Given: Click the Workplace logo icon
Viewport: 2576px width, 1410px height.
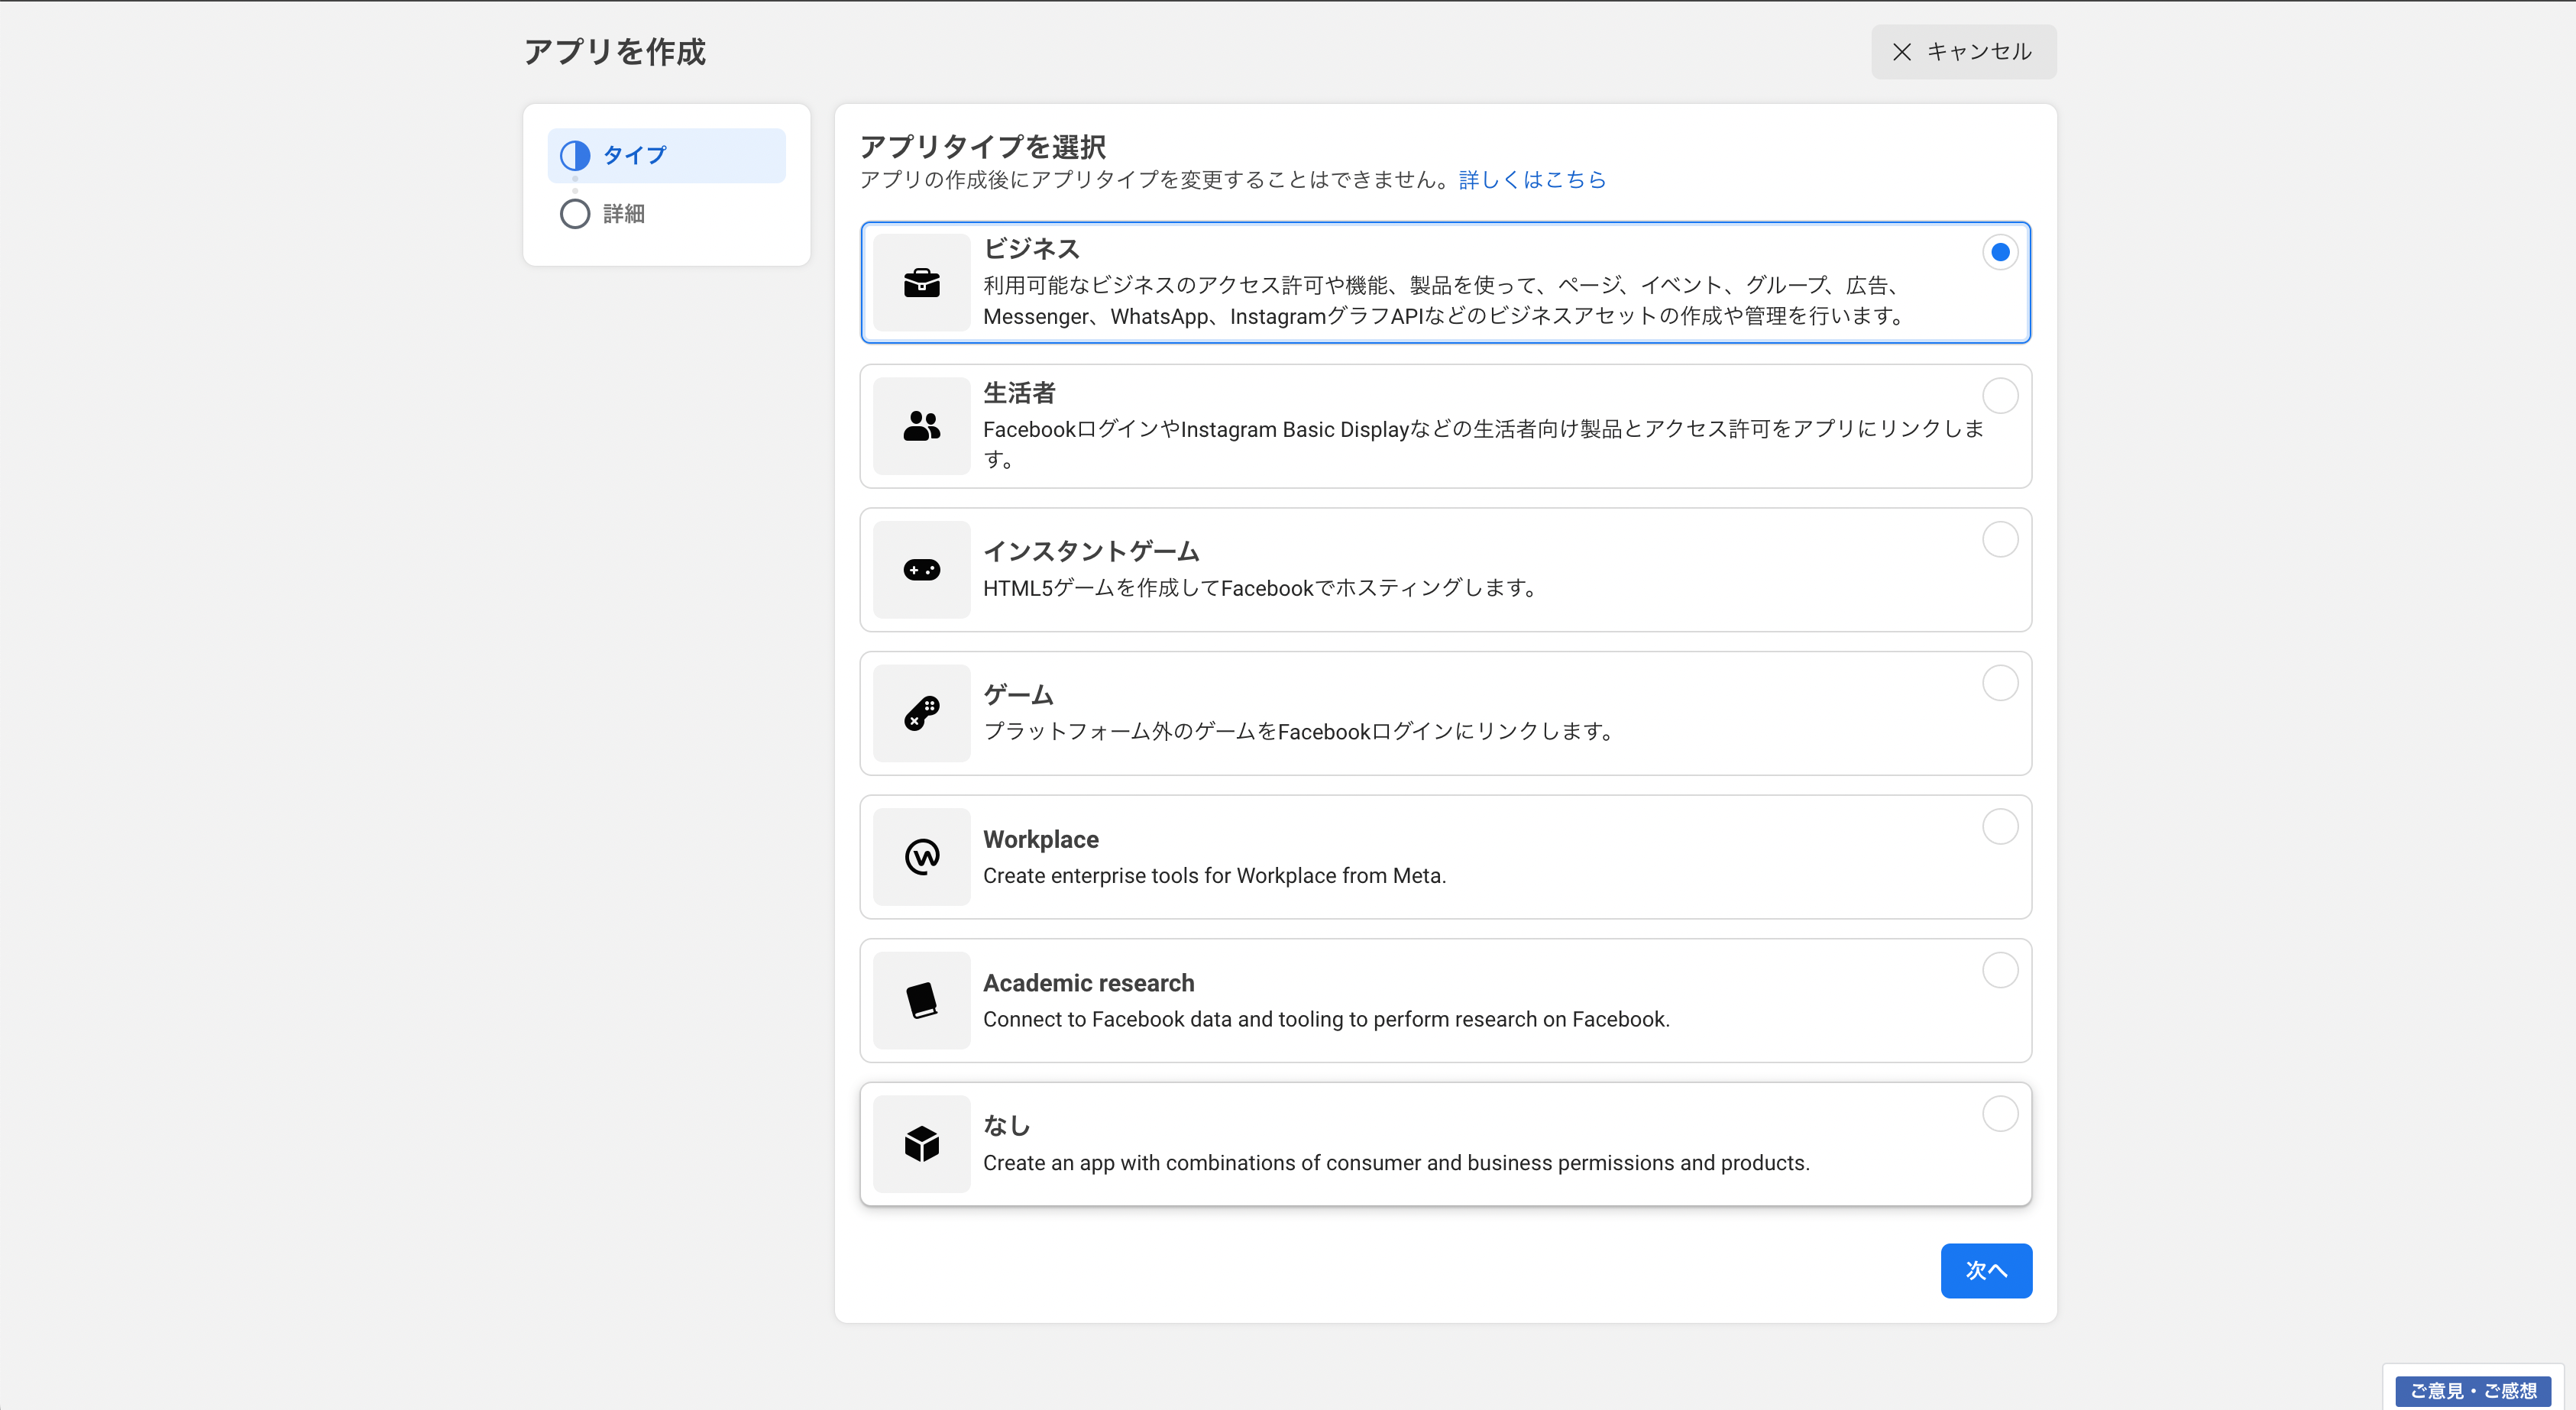Looking at the screenshot, I should pos(921,857).
